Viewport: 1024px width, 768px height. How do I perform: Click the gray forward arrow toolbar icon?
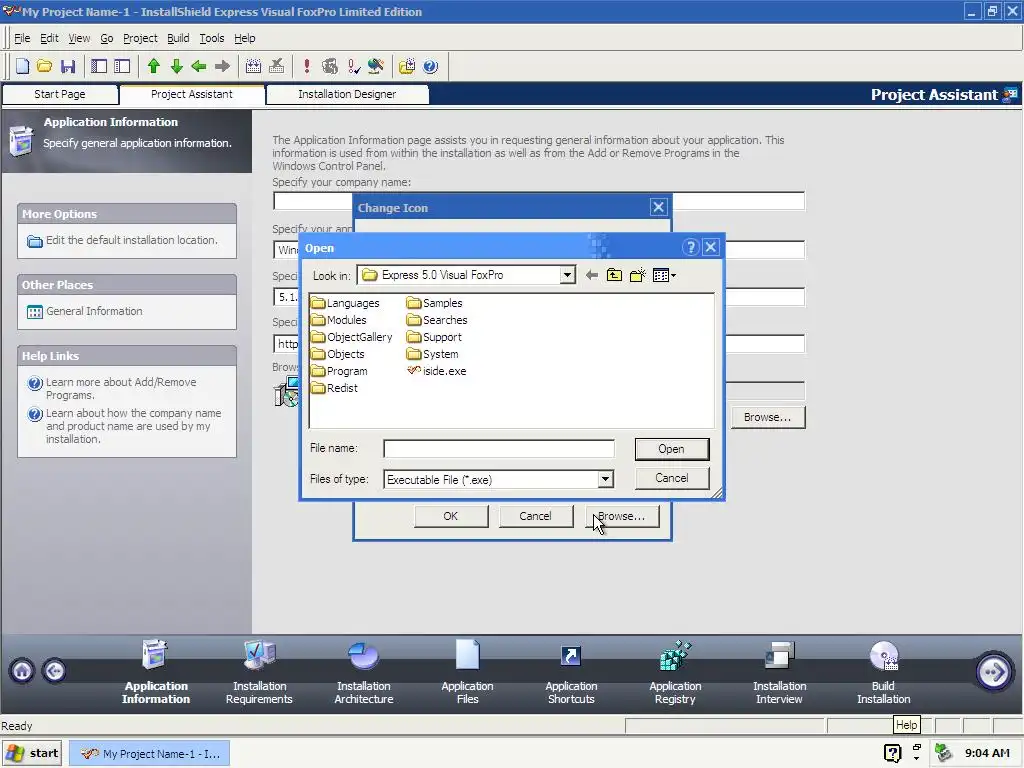(x=222, y=66)
